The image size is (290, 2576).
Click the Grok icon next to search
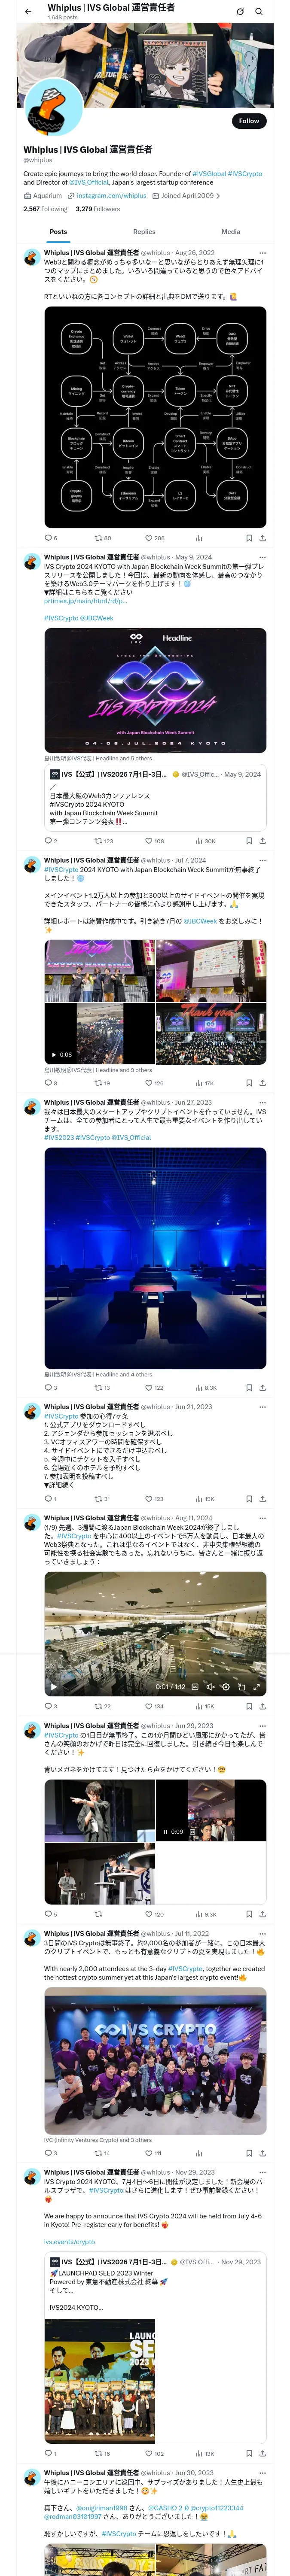click(x=240, y=12)
